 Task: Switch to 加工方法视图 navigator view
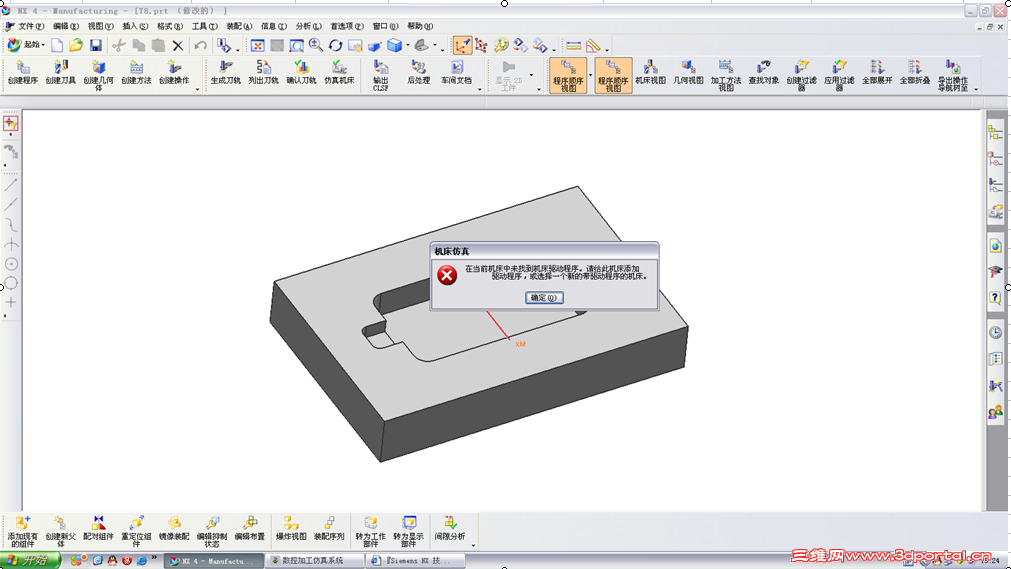point(726,75)
